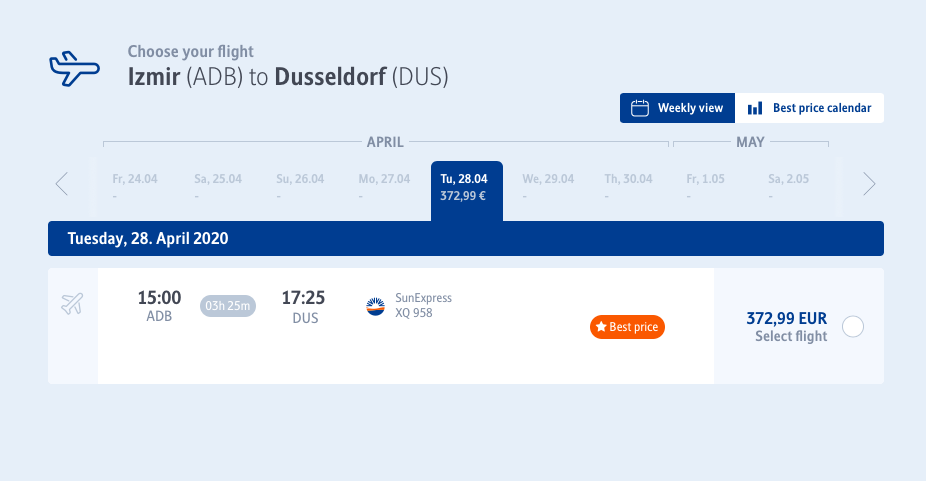Click the calendar icon in Weekly view
Viewport: 926px width, 481px height.
coord(640,108)
